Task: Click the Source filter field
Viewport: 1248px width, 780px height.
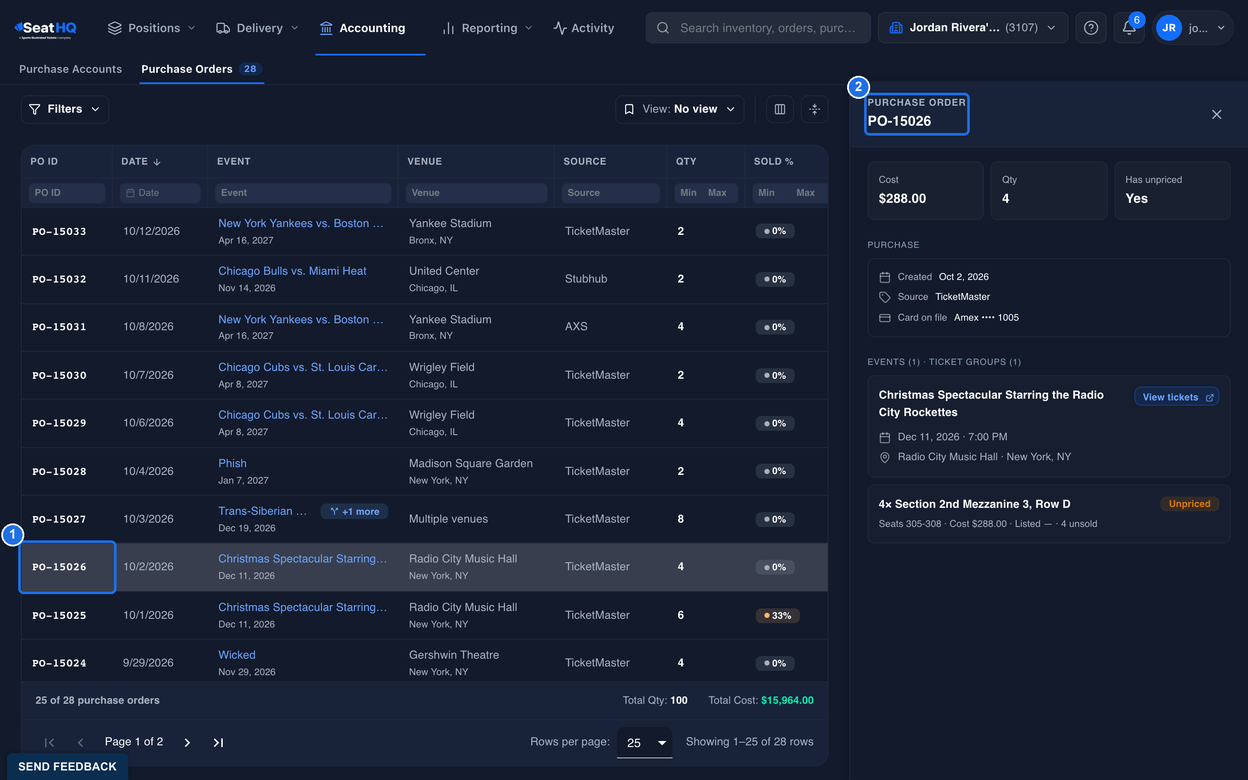Action: [x=611, y=193]
